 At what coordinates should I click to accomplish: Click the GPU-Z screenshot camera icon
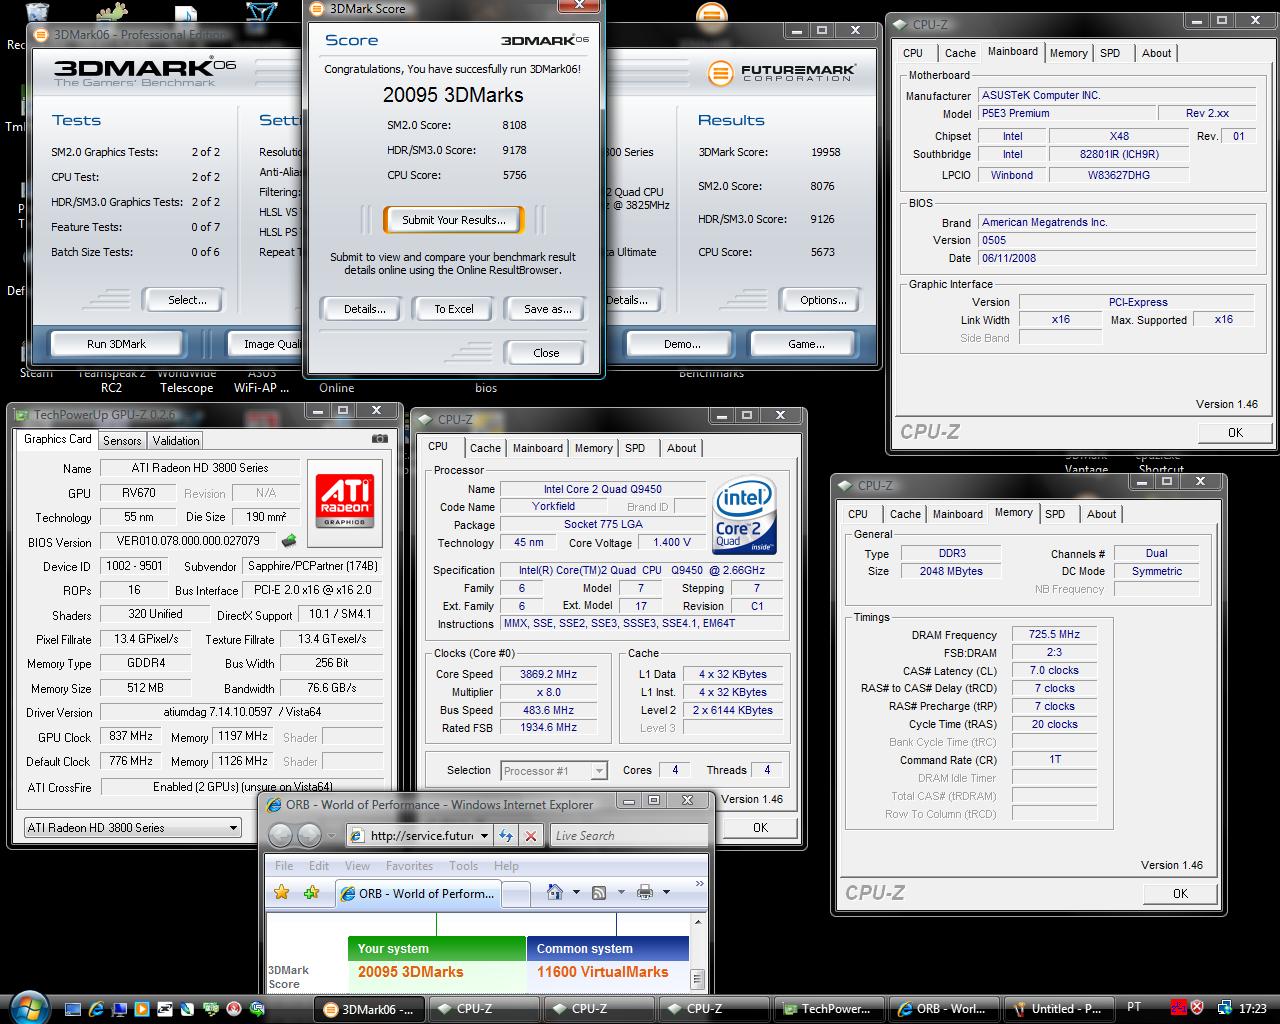coord(380,439)
